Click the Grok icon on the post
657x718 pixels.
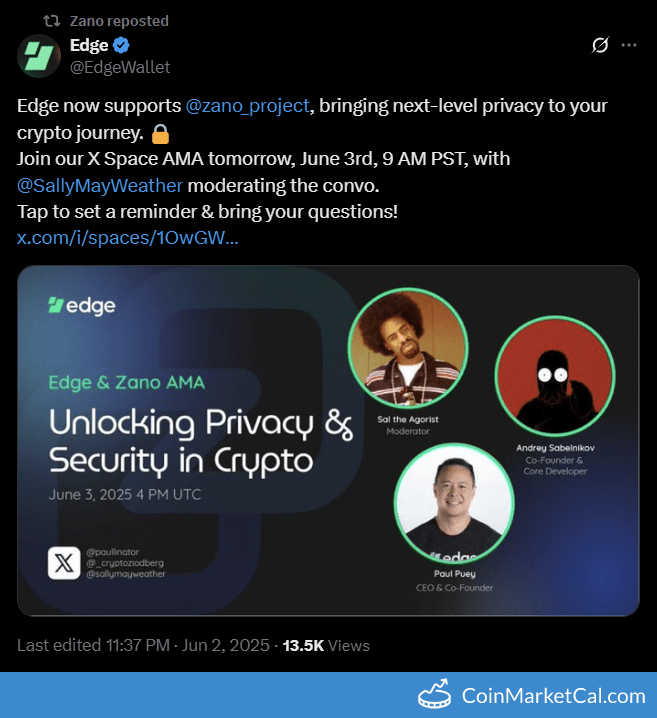click(x=600, y=46)
